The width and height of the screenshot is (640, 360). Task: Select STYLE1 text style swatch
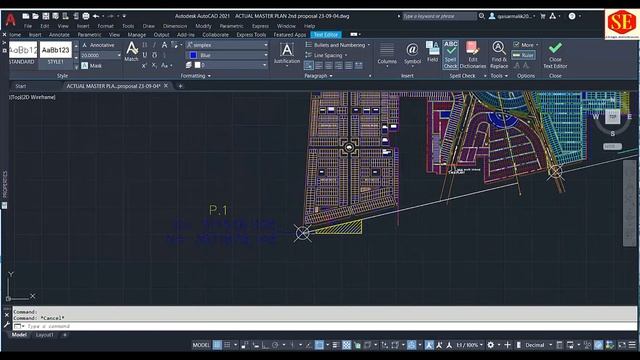click(56, 53)
